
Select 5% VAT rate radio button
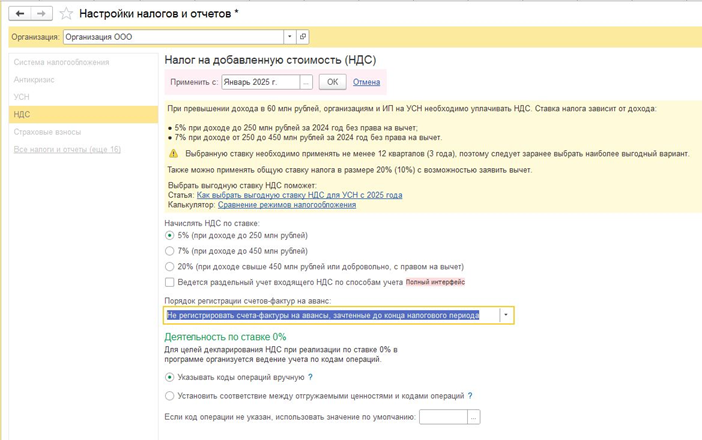[169, 235]
